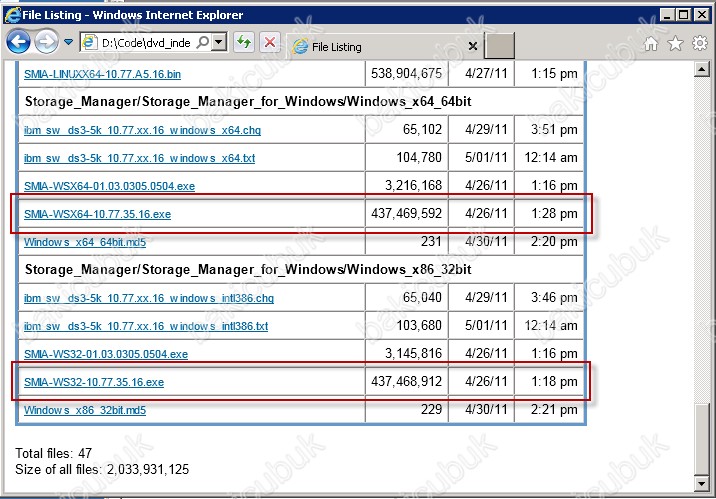Open the recent pages dropdown arrow
Screen dimensions: 716x499
click(68, 42)
